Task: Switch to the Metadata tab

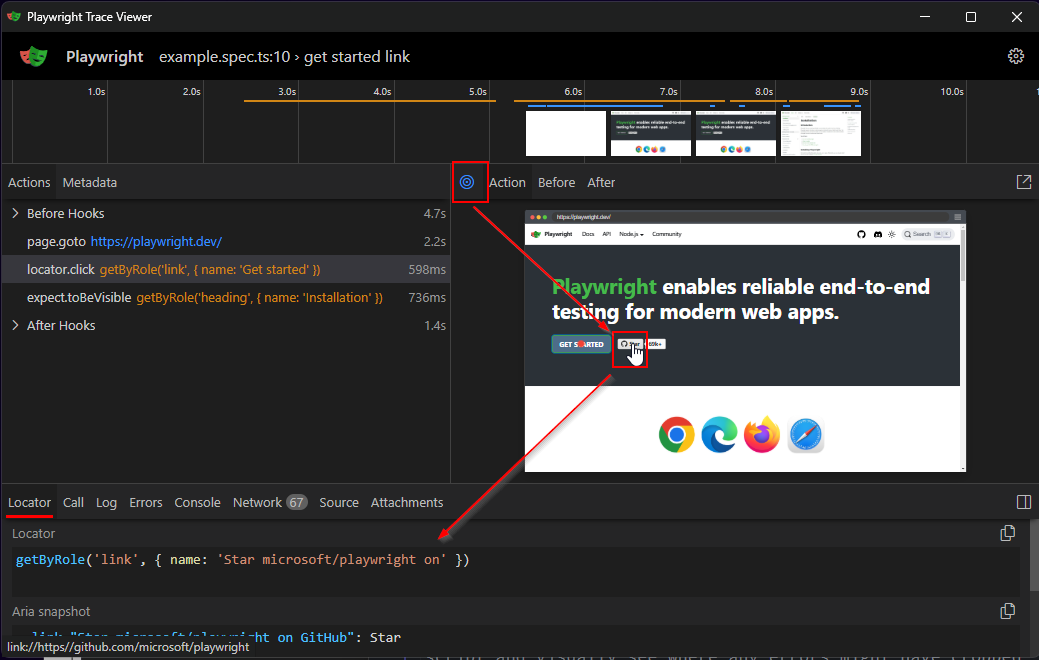Action: [x=89, y=182]
